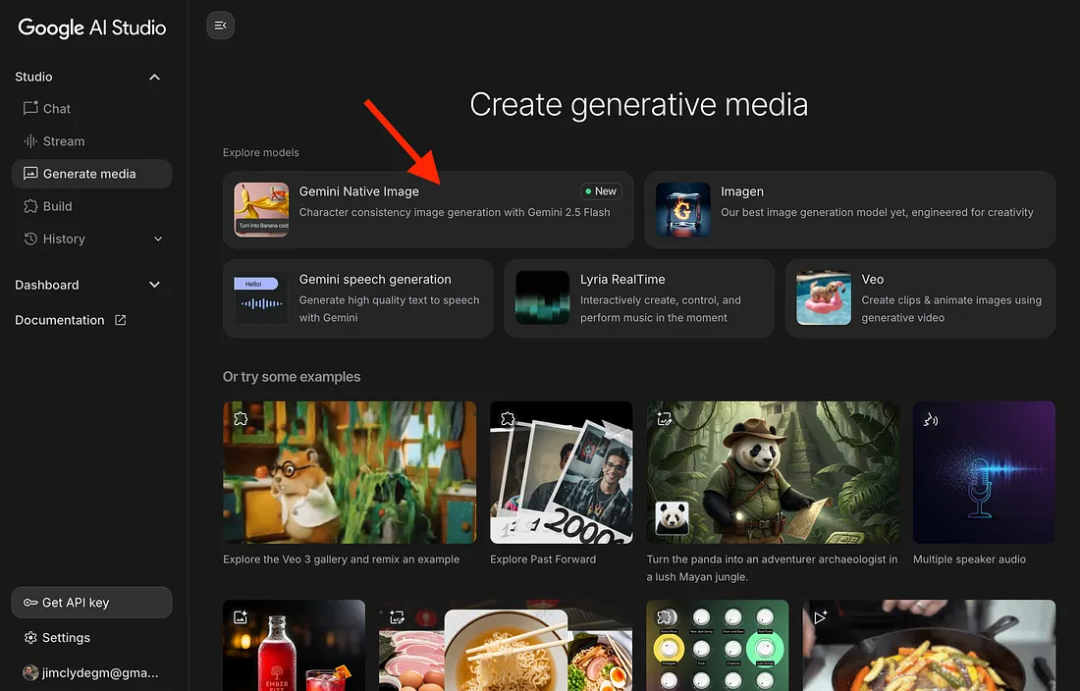
Task: Open the Gemini Native Image model card
Action: [428, 209]
